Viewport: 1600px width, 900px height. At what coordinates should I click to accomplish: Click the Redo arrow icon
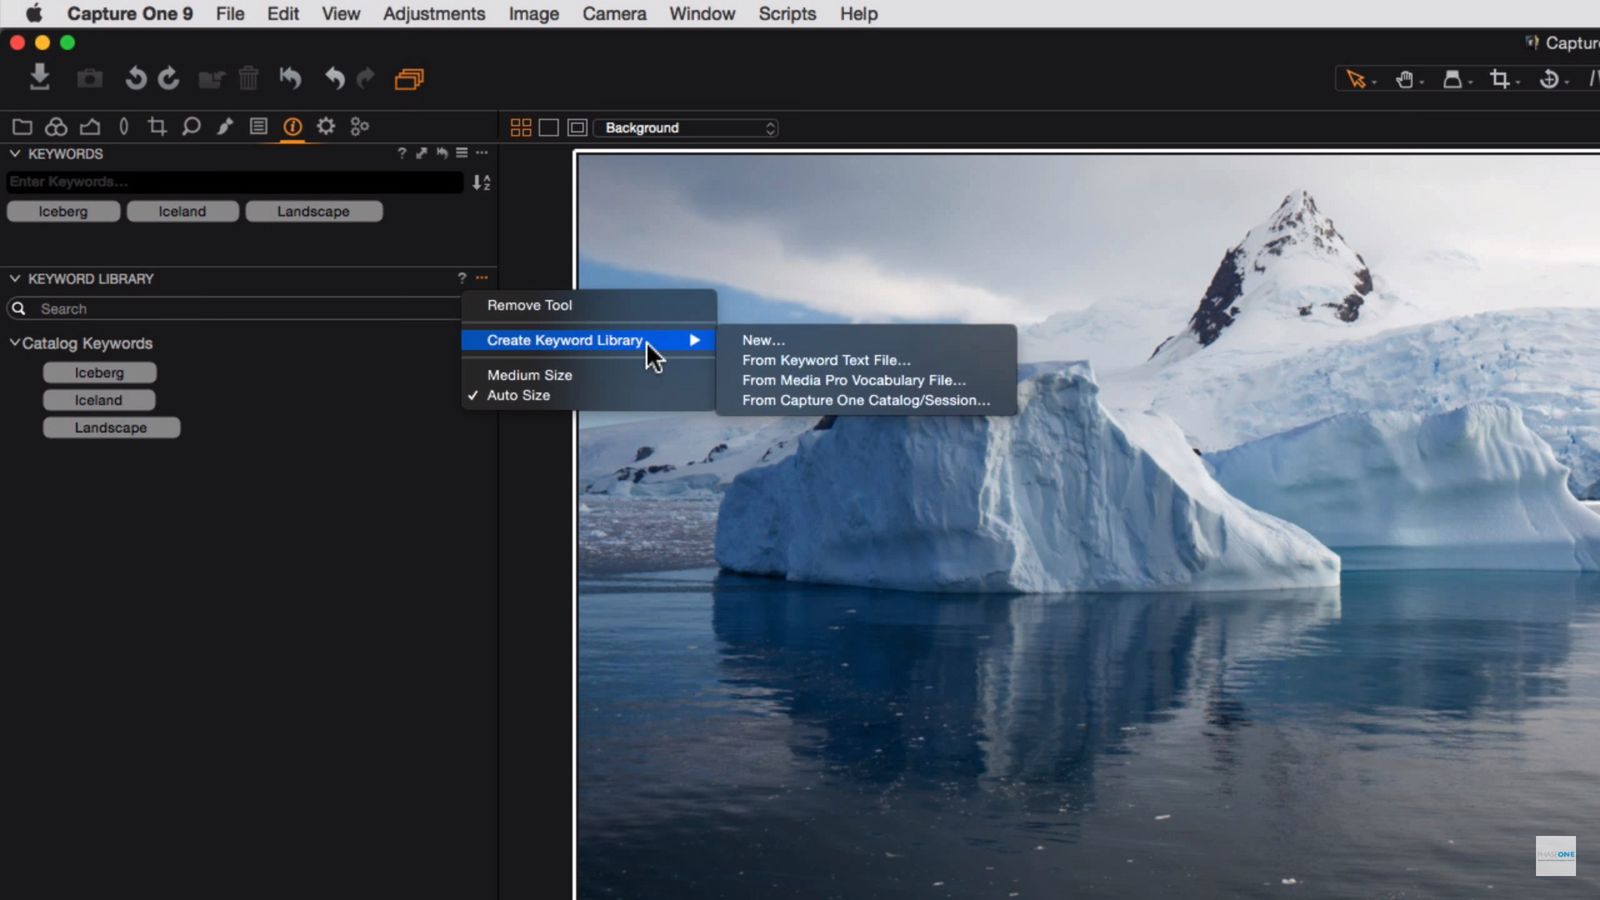click(366, 78)
